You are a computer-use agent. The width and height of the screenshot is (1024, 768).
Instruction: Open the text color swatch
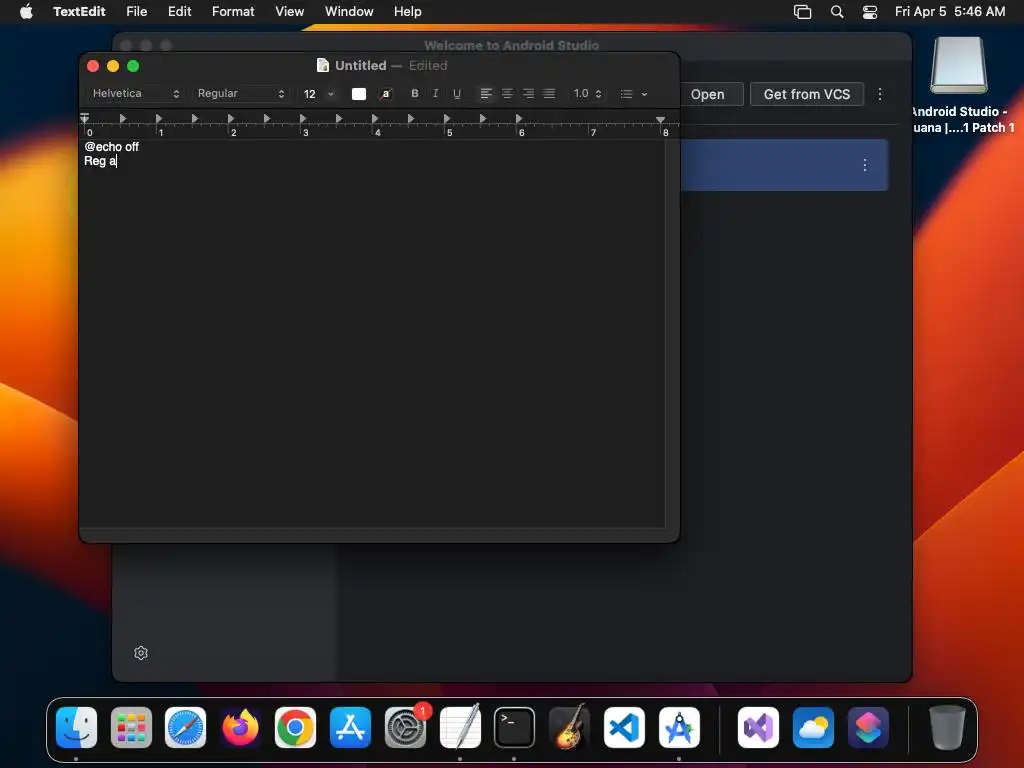coord(359,93)
